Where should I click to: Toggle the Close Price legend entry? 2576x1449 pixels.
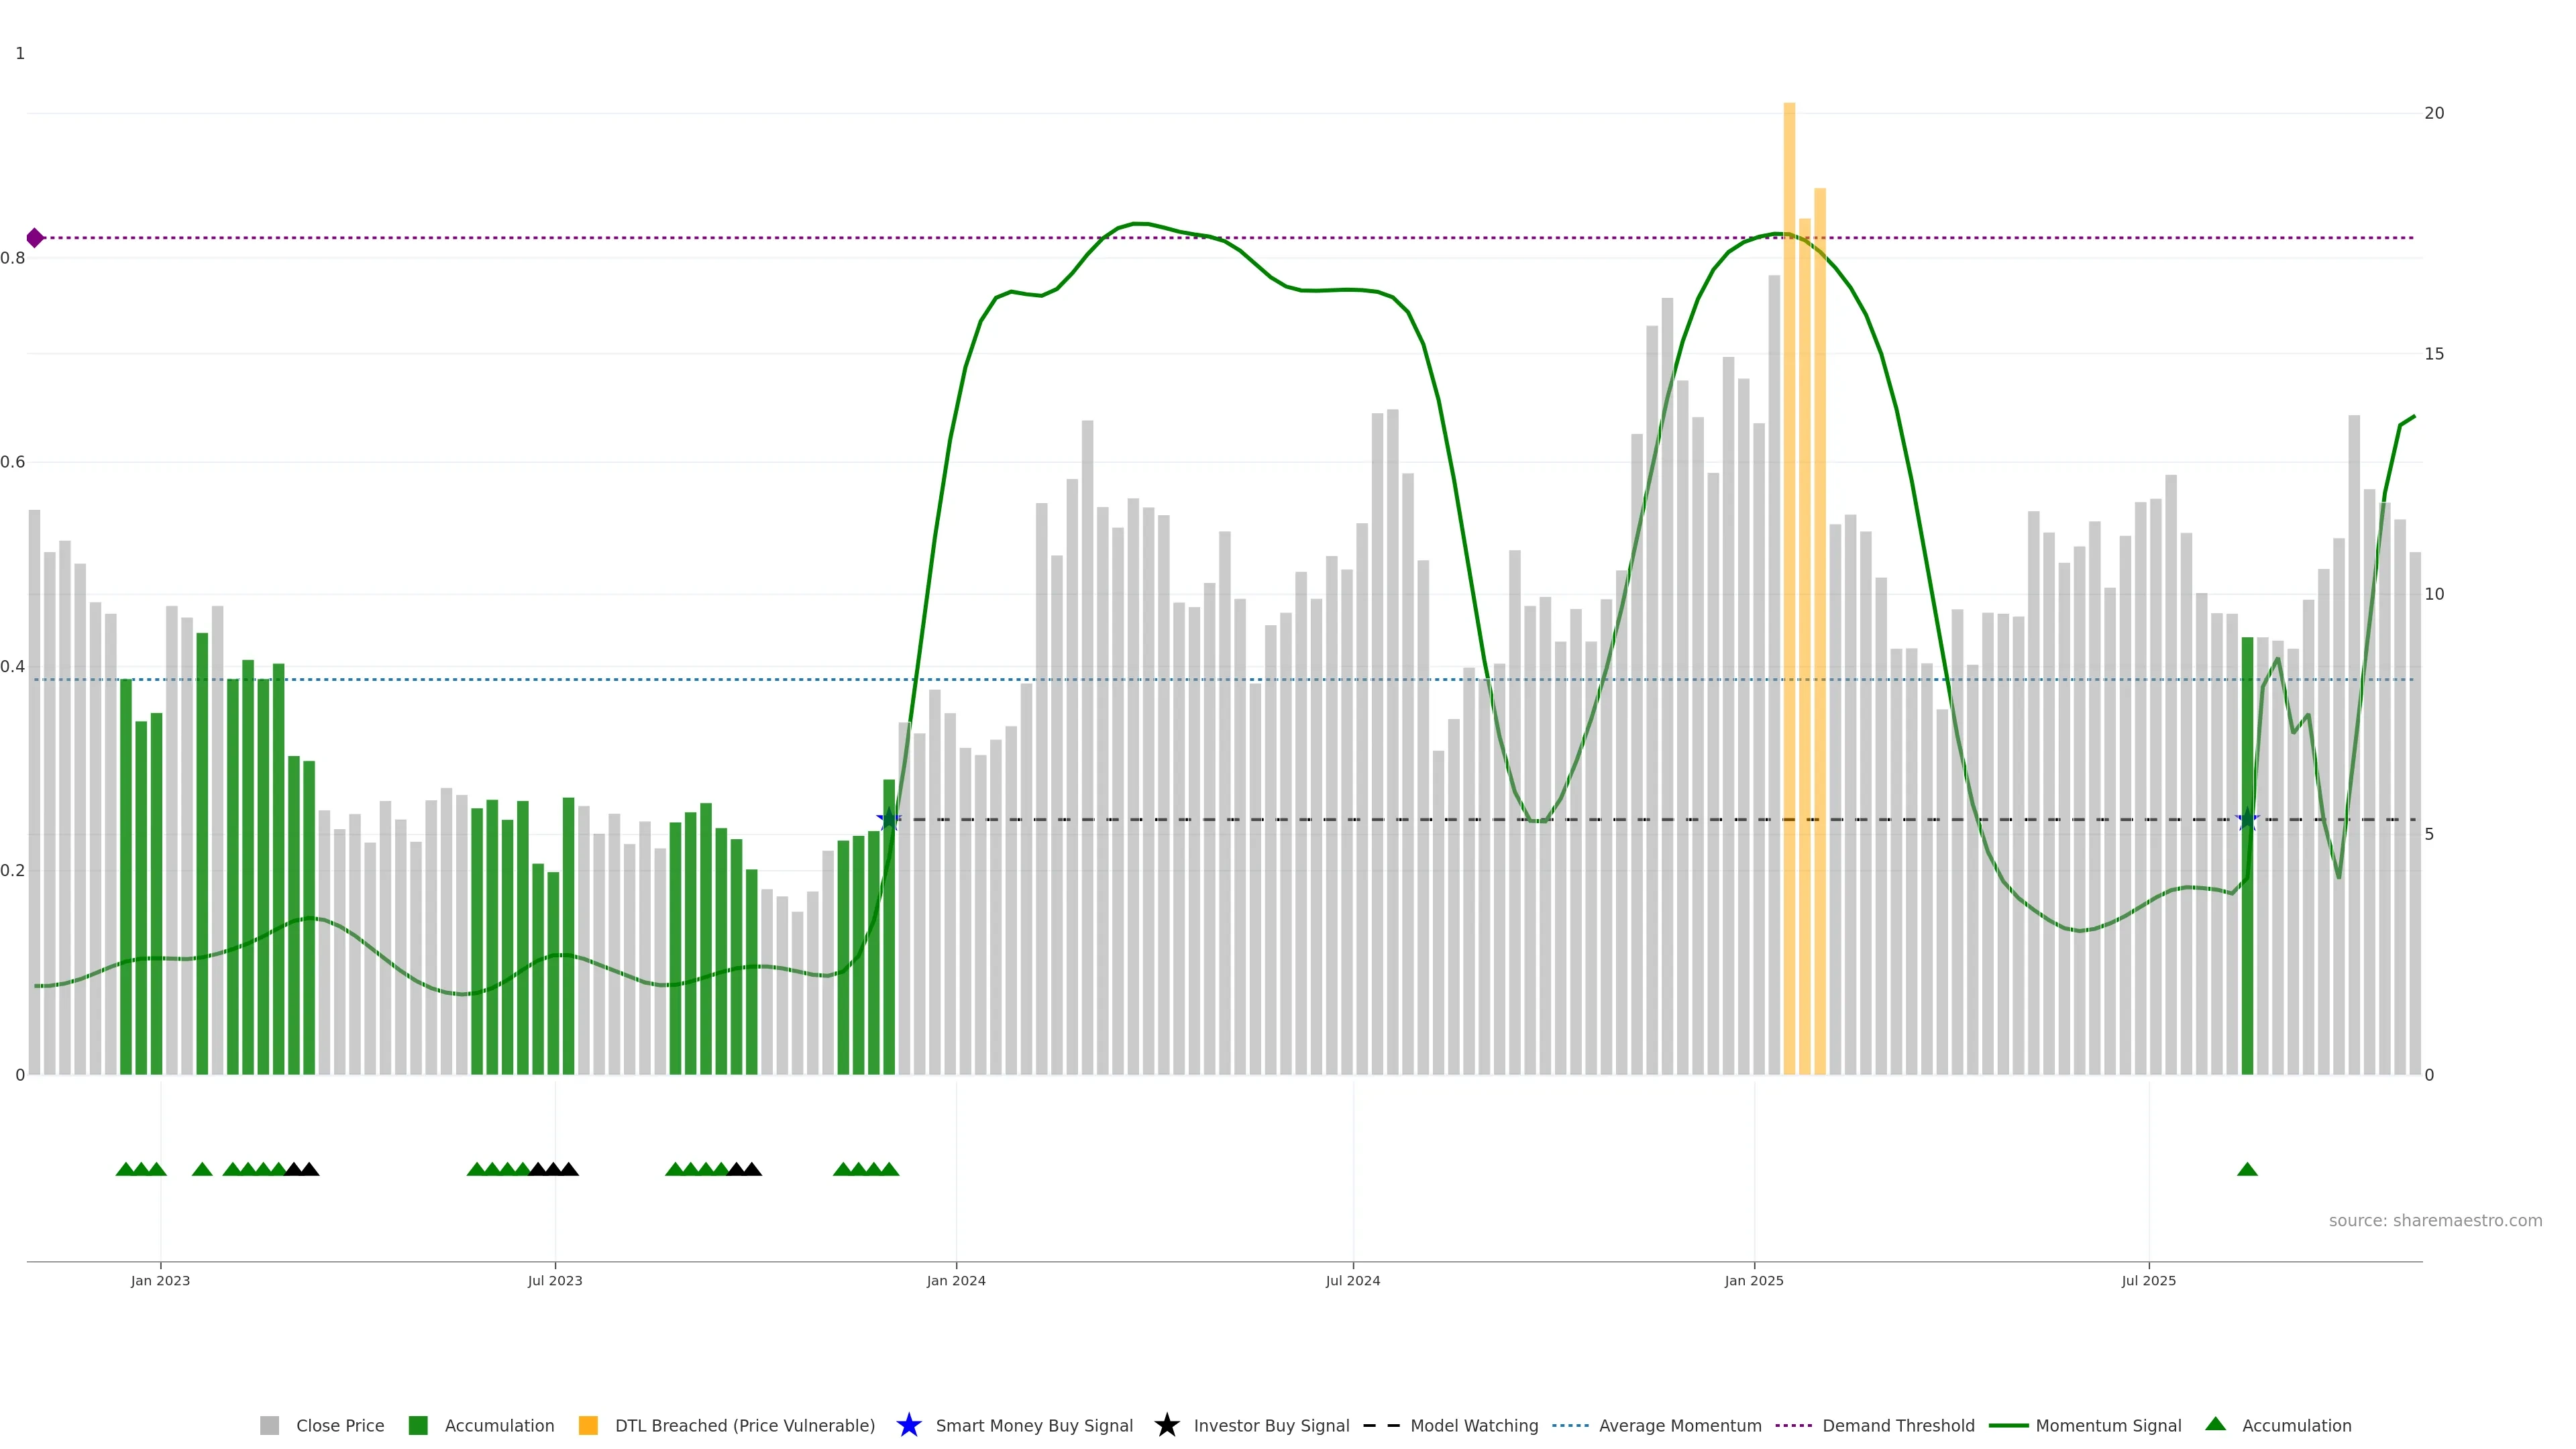tap(339, 1426)
